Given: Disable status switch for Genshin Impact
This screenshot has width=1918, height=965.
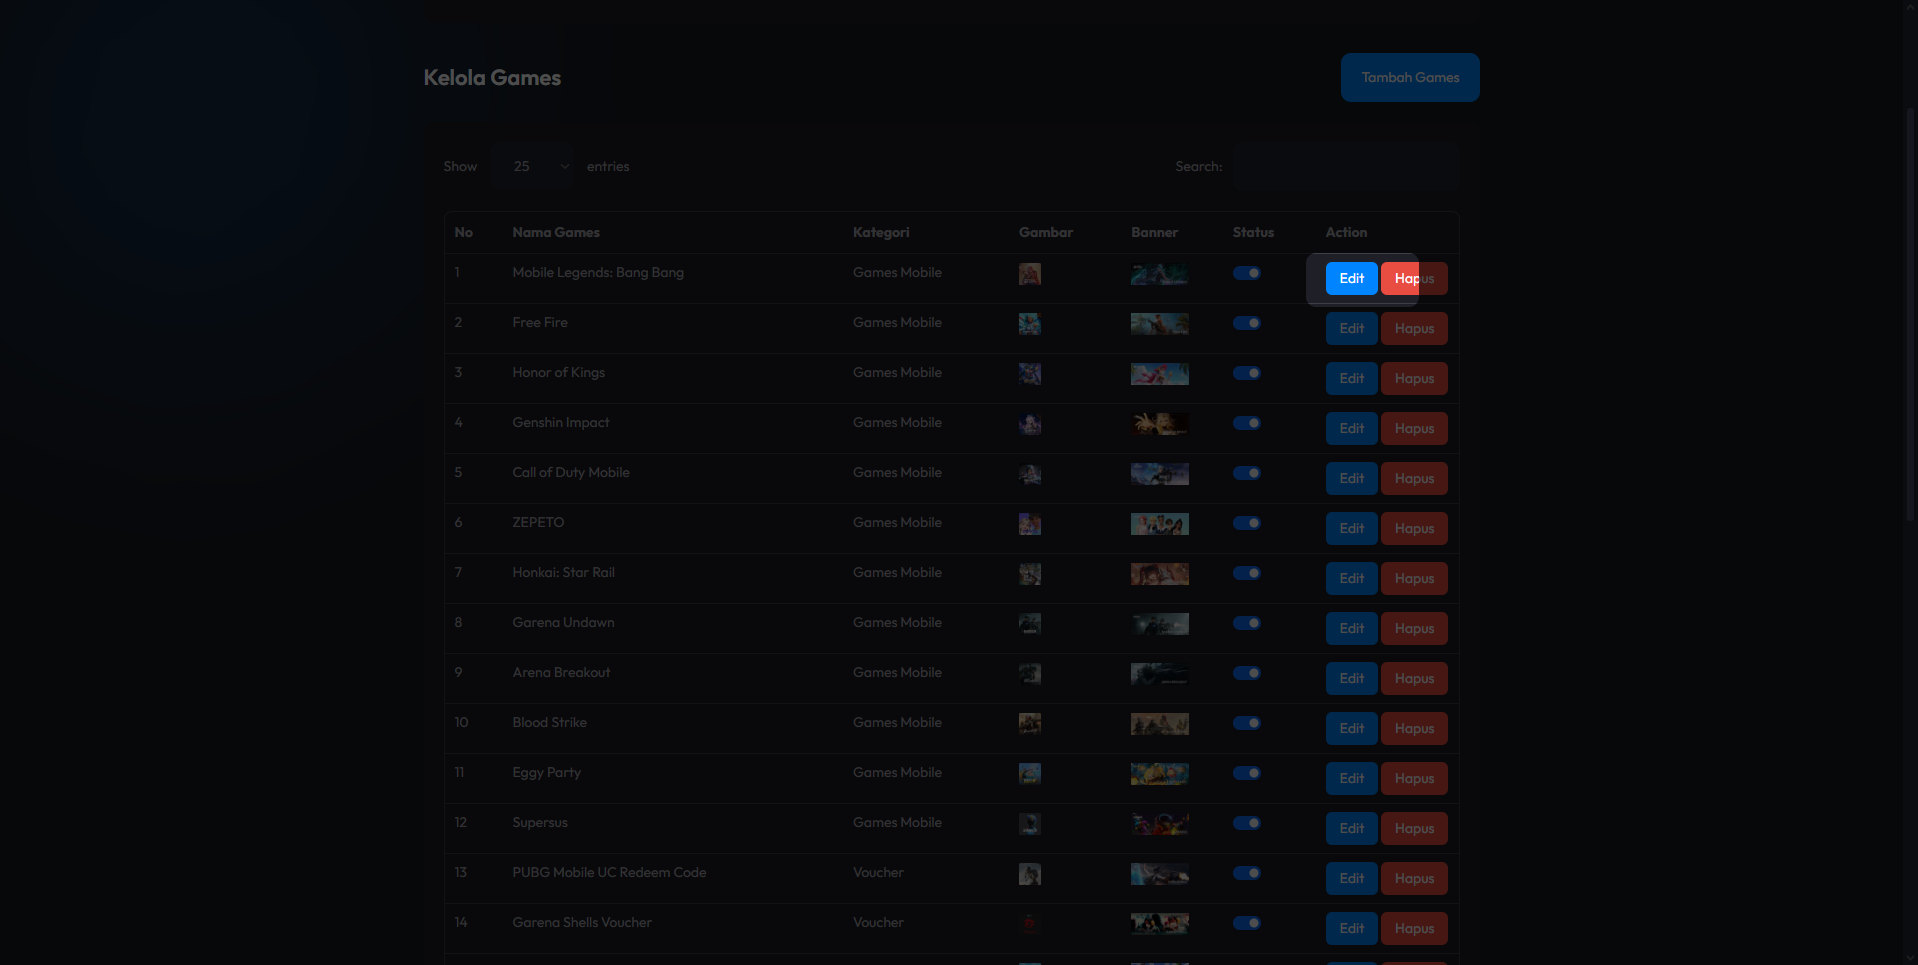Looking at the screenshot, I should pyautogui.click(x=1247, y=423).
